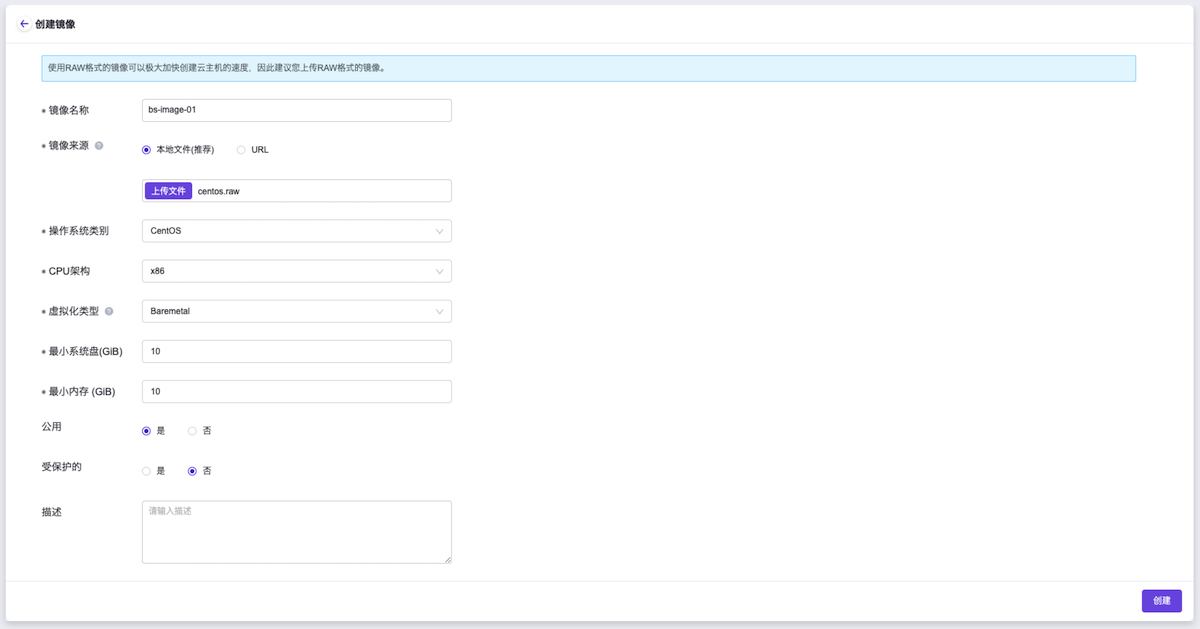
Task: Click 最小内存 (GiB) input field
Action: [297, 391]
